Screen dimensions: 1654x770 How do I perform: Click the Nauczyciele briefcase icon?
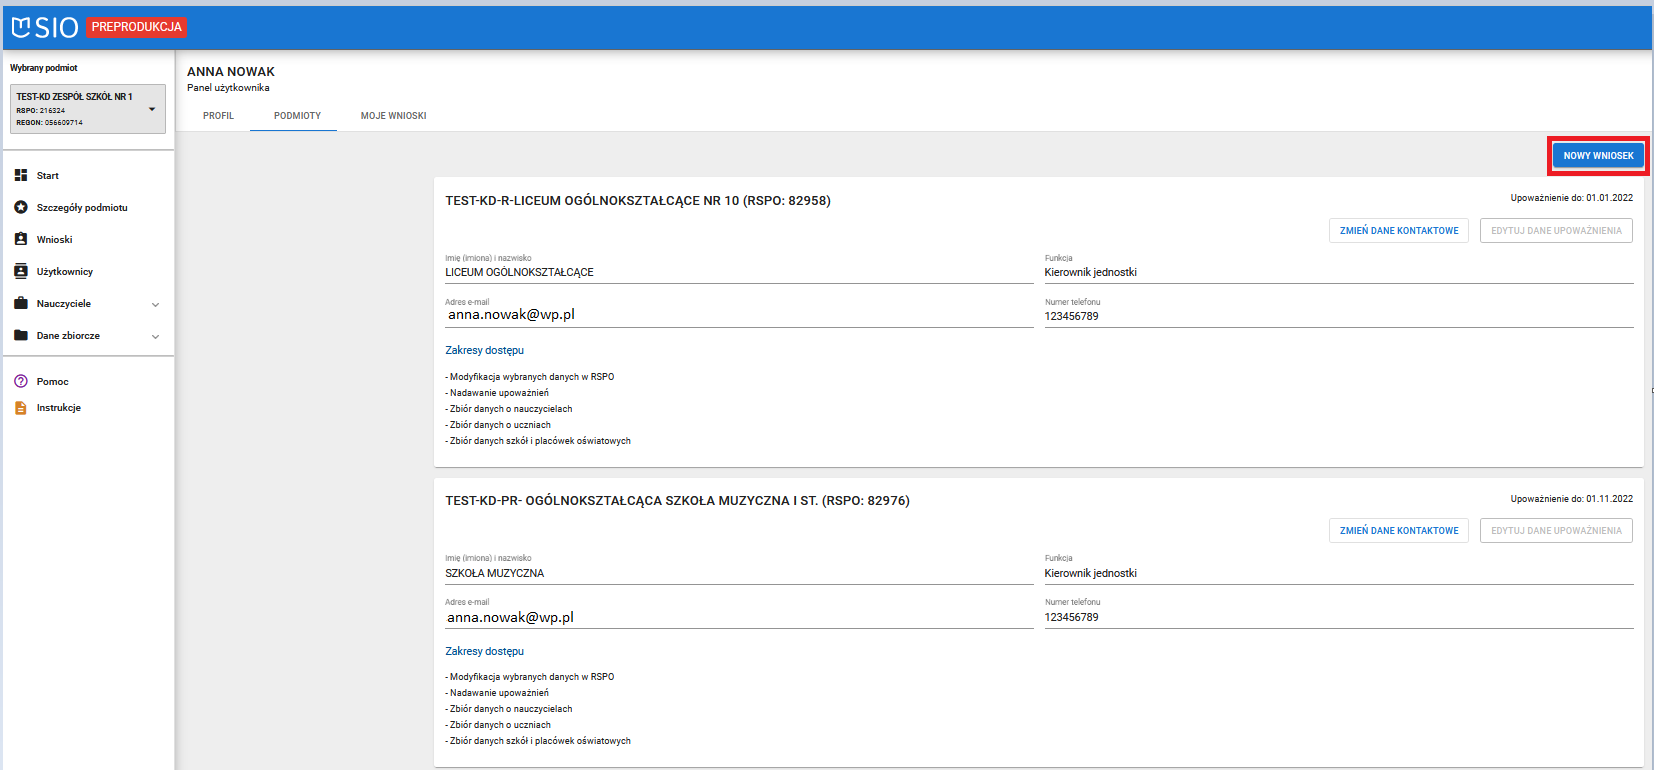coord(21,303)
